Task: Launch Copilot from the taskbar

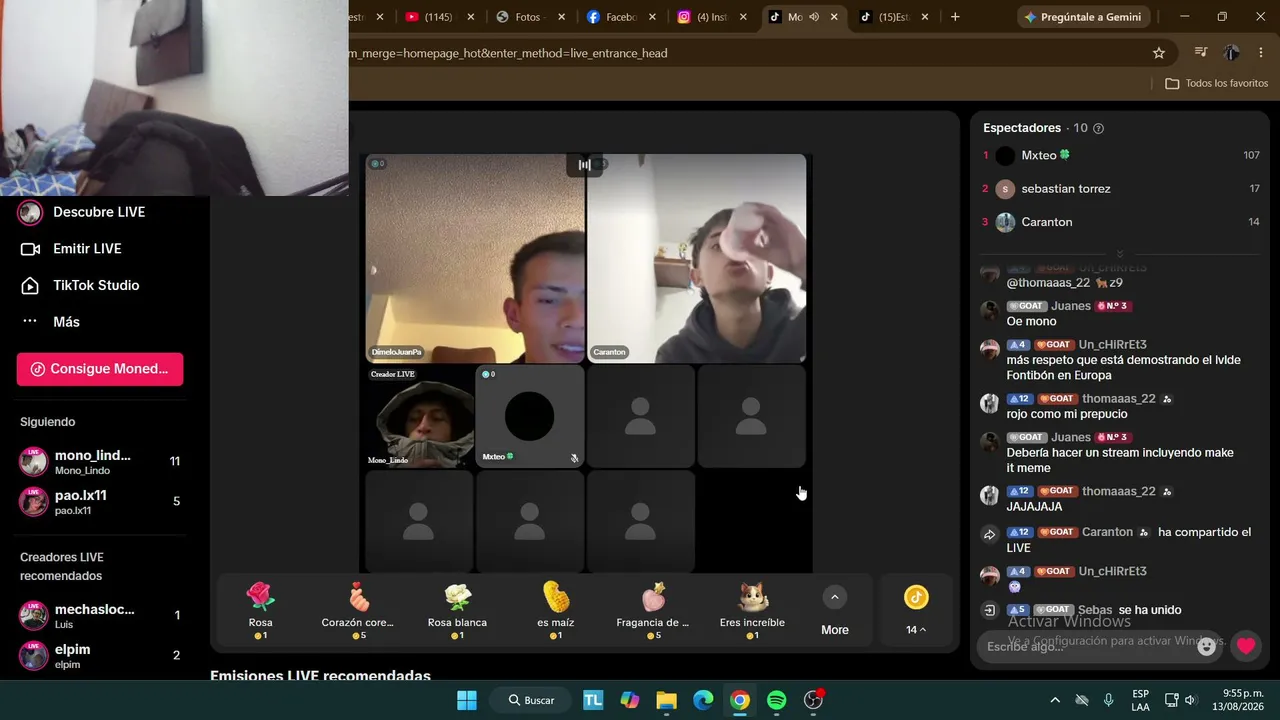Action: pos(630,700)
